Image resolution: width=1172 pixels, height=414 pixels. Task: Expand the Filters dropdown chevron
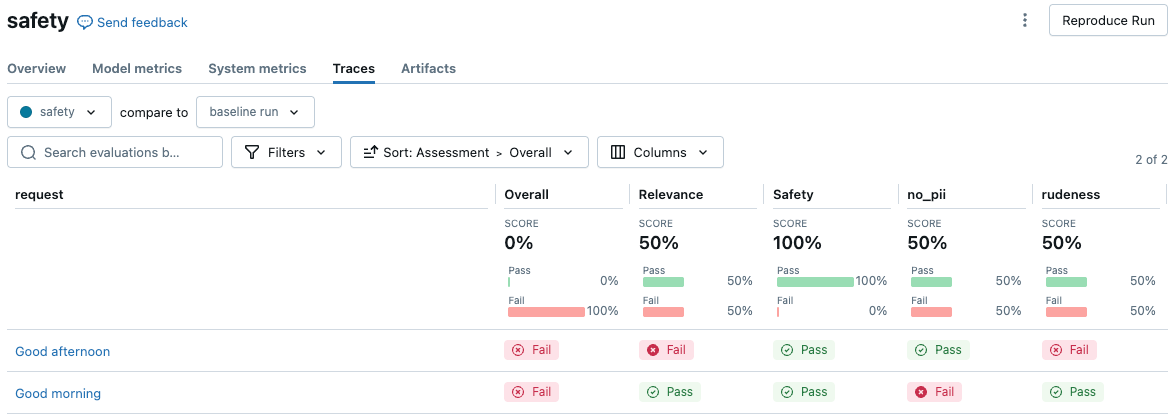(x=321, y=152)
